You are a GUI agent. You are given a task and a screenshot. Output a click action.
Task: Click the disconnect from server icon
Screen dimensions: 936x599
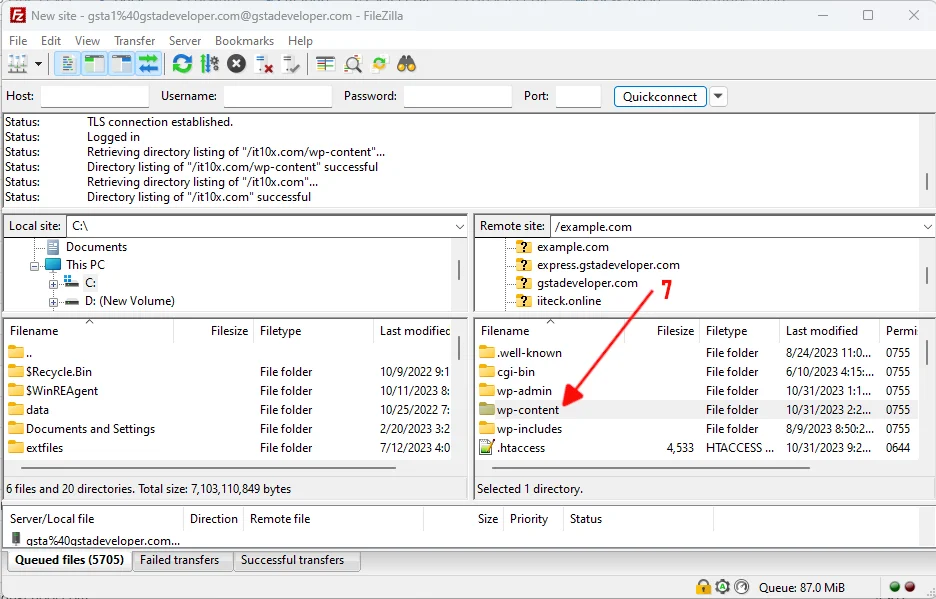pyautogui.click(x=264, y=64)
